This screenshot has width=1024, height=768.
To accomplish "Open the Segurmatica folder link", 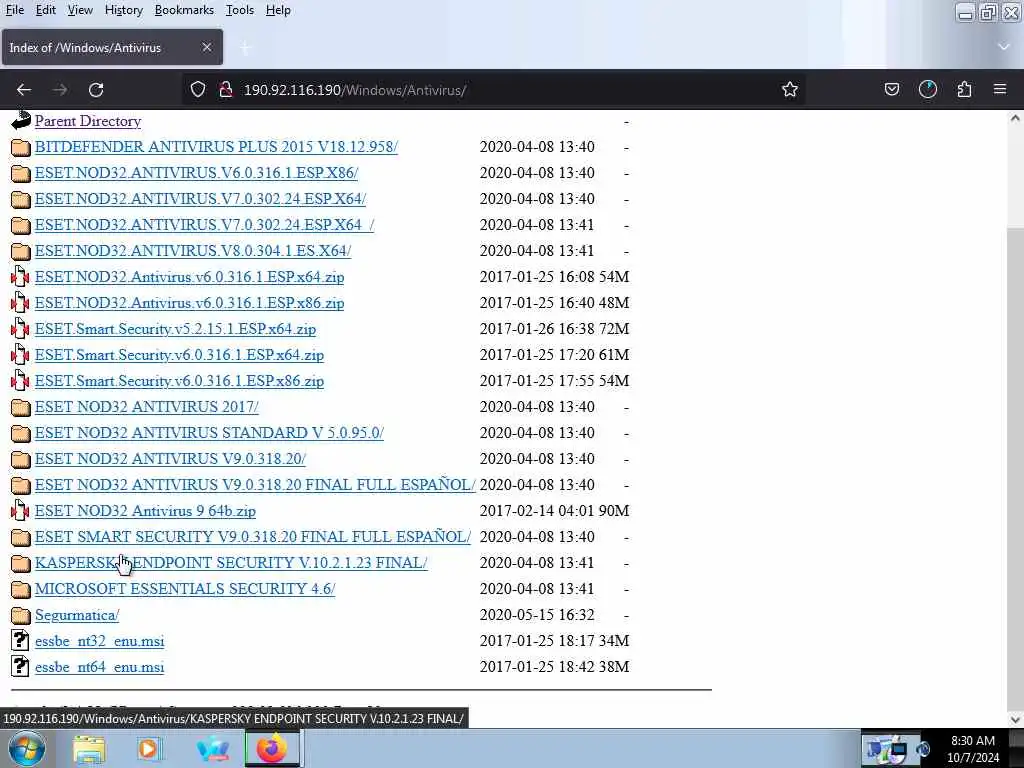I will click(x=77, y=615).
